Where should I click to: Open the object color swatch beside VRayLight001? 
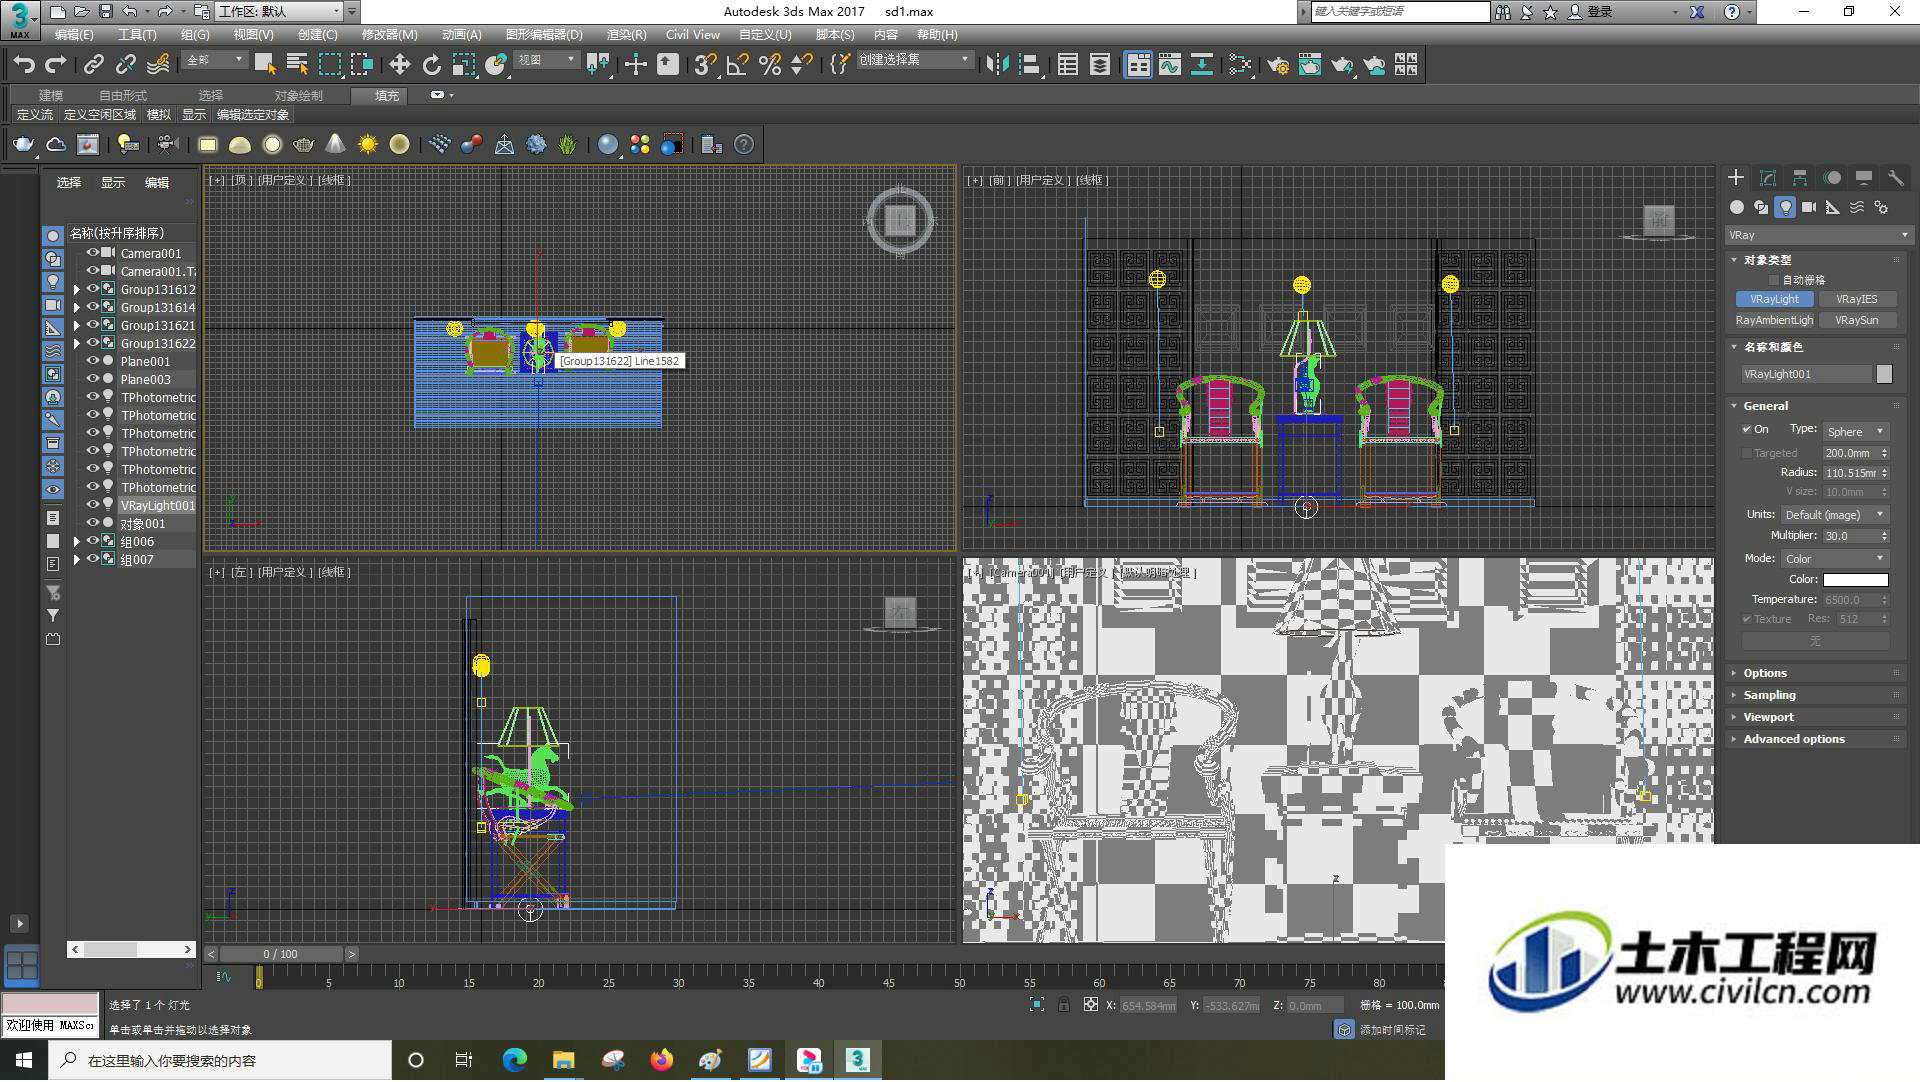1884,374
